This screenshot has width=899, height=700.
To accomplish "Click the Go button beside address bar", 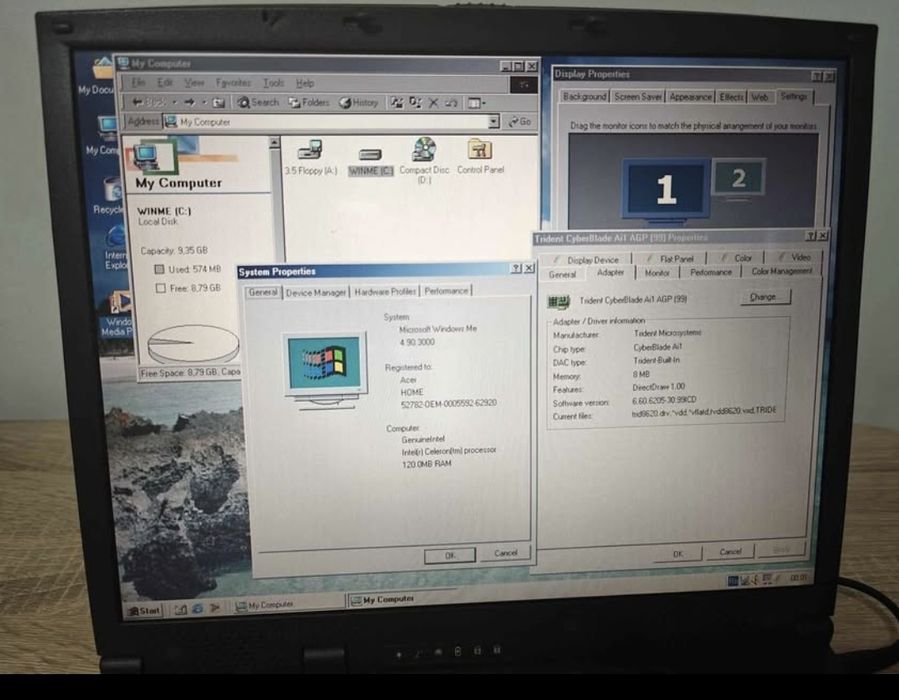I will pos(520,122).
